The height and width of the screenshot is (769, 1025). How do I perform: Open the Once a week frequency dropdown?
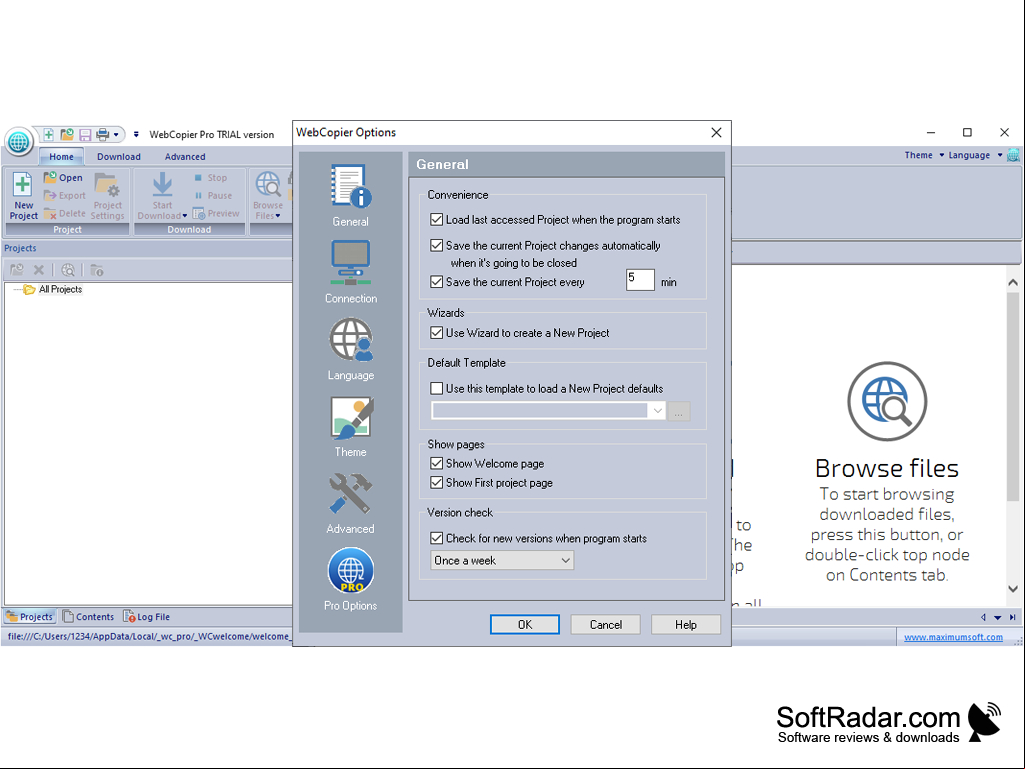point(502,560)
